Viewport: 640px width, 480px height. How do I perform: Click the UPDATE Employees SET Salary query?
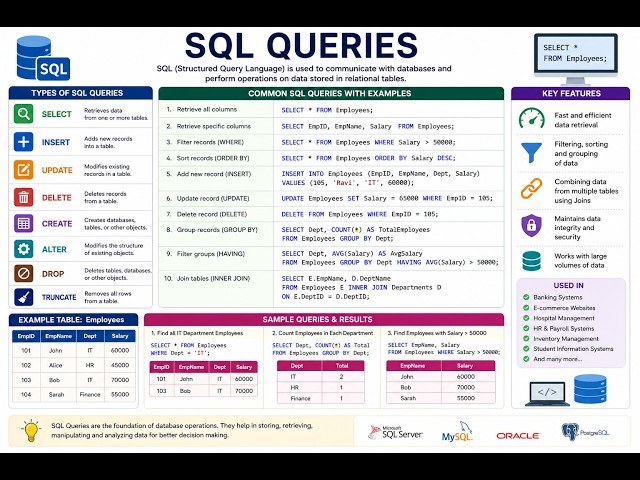(387, 198)
